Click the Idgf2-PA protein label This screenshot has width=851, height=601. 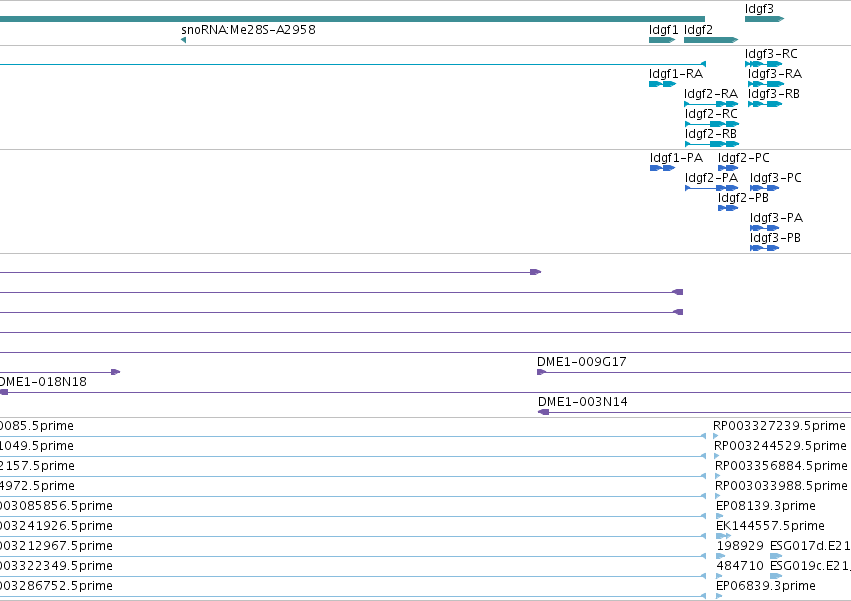tap(711, 178)
